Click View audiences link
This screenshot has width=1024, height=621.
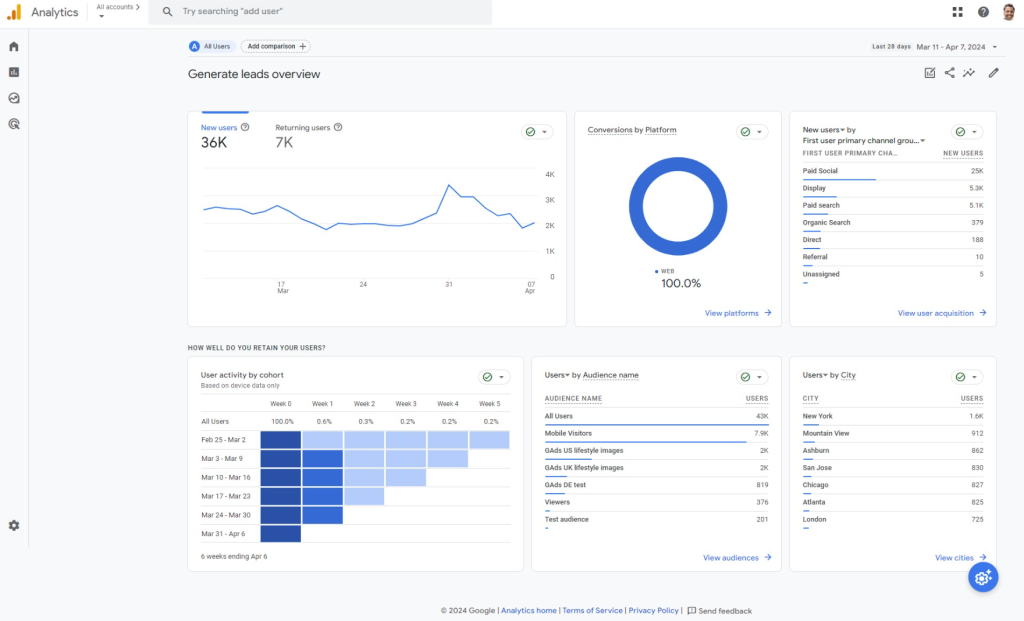[x=737, y=558]
